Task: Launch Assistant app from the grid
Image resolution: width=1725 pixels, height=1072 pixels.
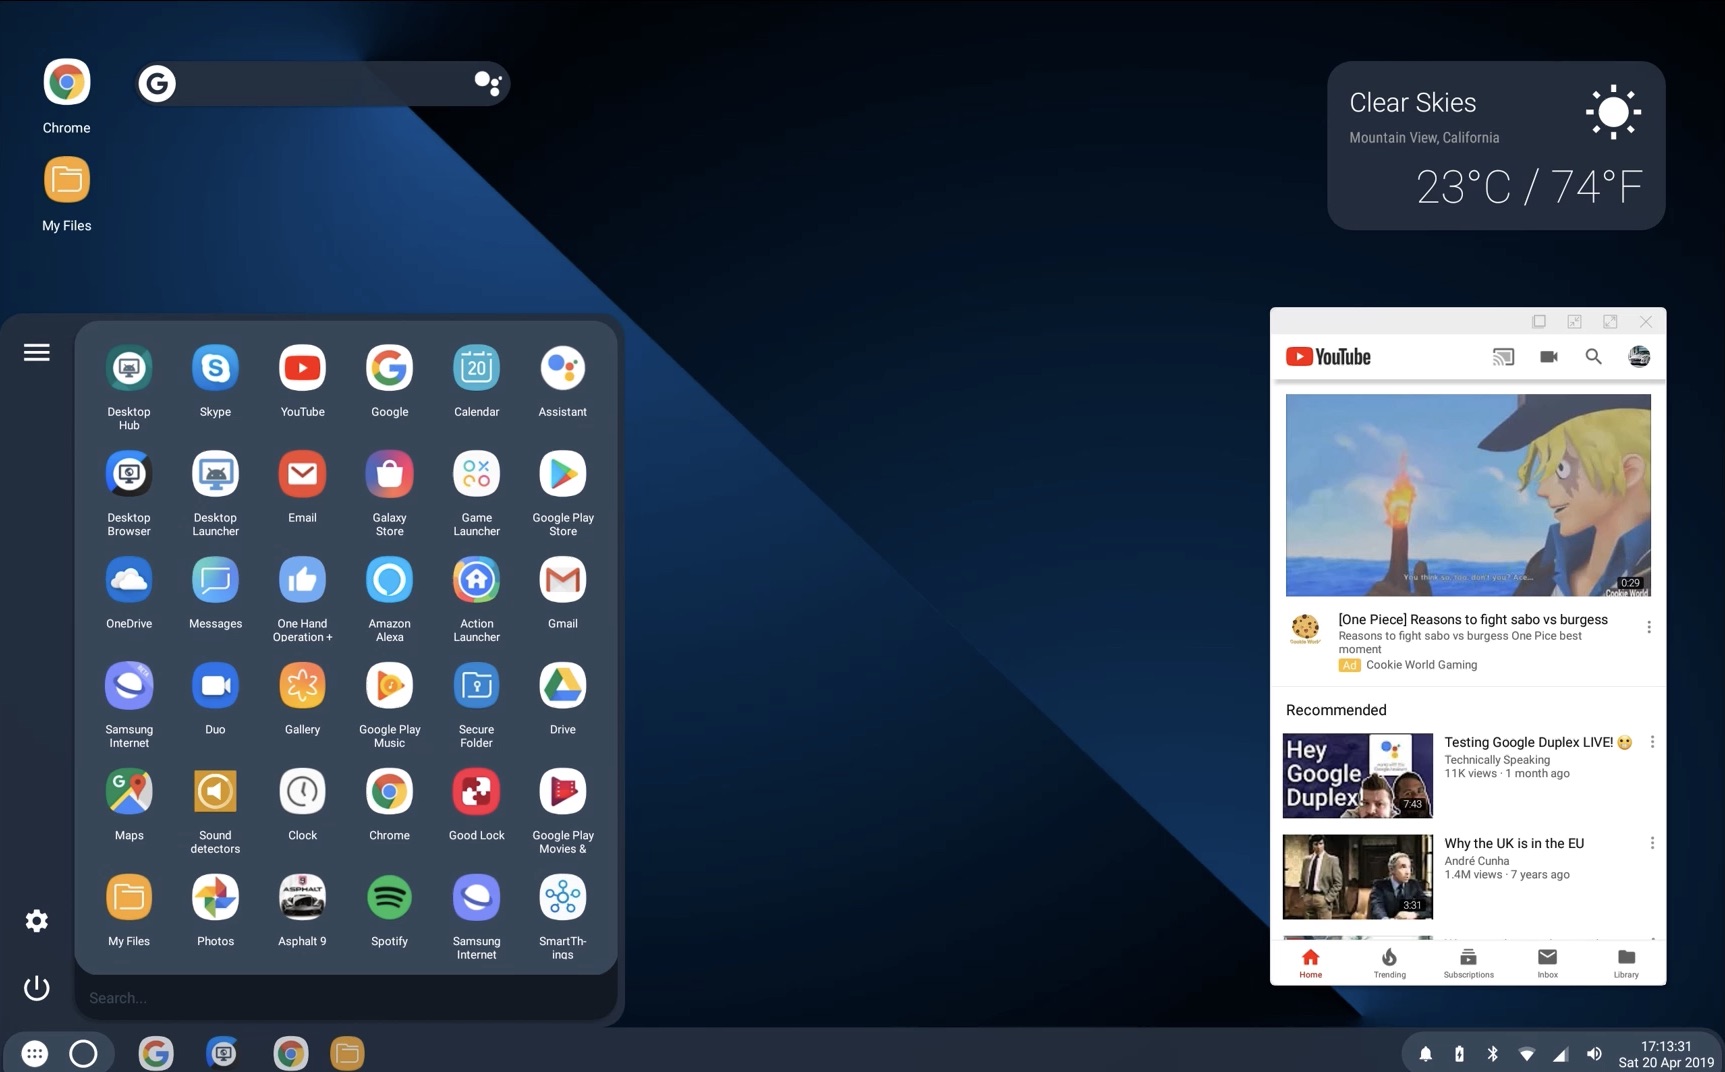Action: point(562,368)
